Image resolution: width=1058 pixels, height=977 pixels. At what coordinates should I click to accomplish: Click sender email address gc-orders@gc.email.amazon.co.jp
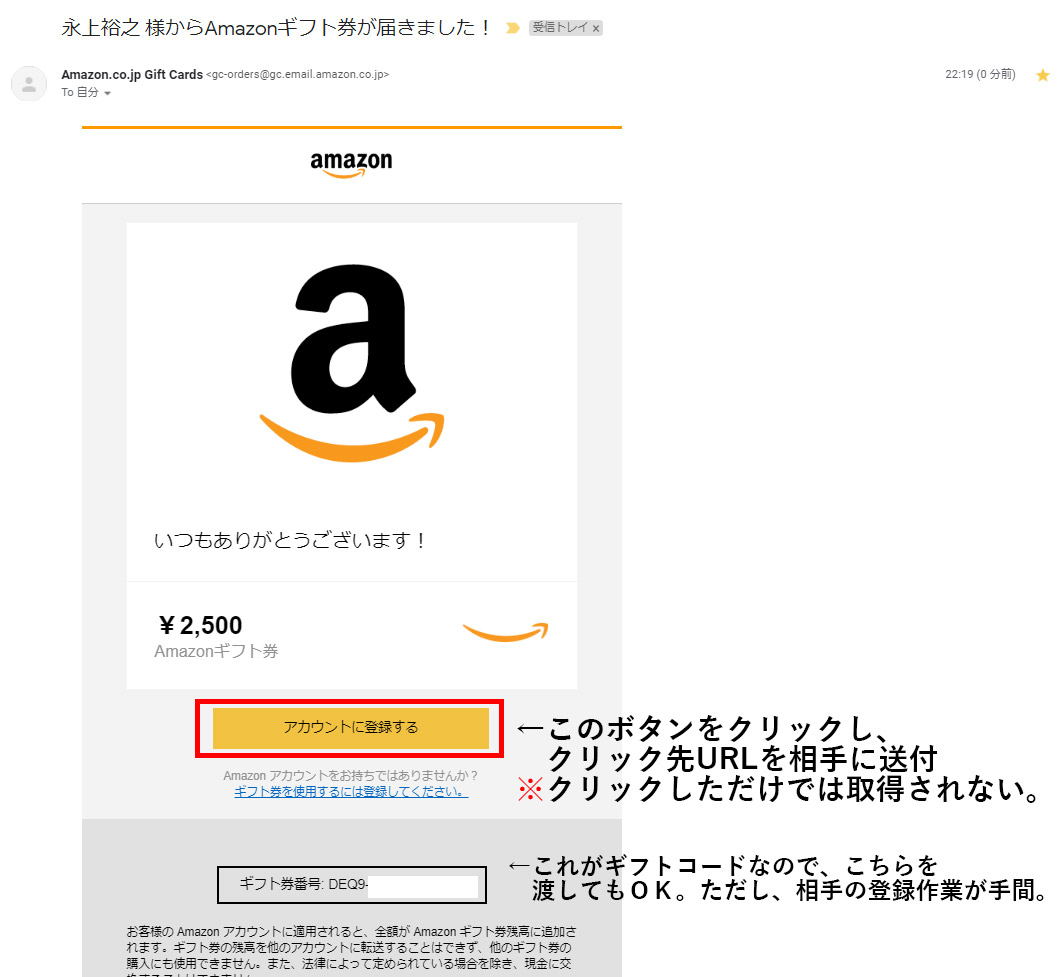click(298, 74)
